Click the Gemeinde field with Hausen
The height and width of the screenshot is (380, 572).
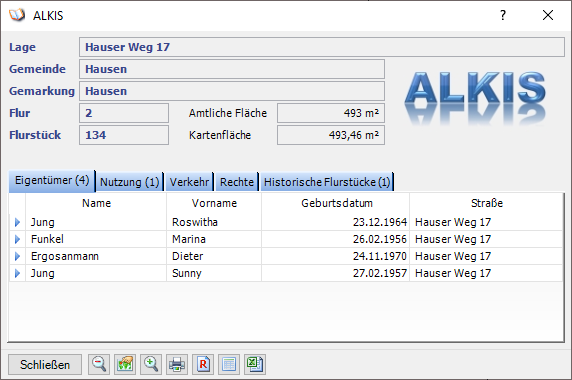click(x=232, y=69)
